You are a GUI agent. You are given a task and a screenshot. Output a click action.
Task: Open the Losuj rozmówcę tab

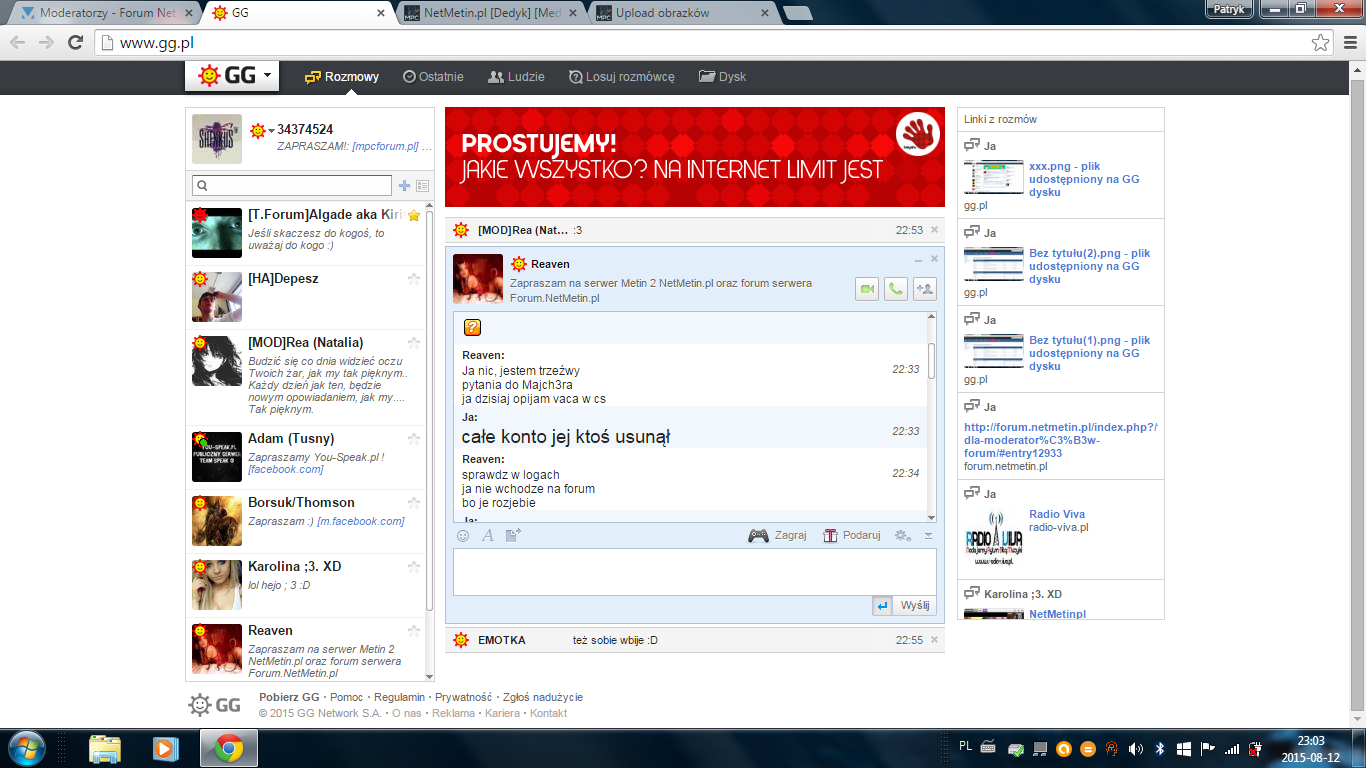pyautogui.click(x=621, y=77)
